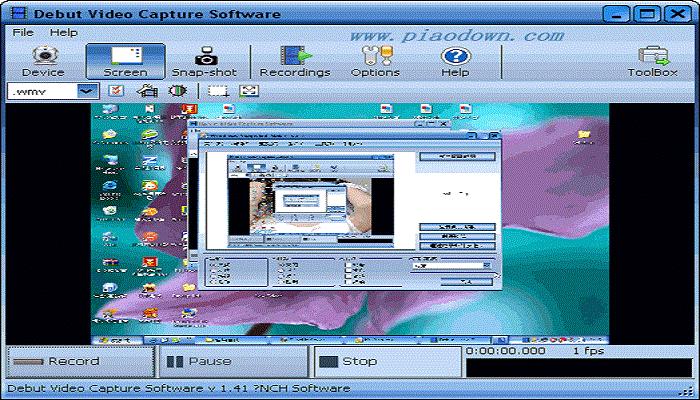Open the ToolBox
Image resolution: width=700 pixels, height=400 pixels.
653,62
